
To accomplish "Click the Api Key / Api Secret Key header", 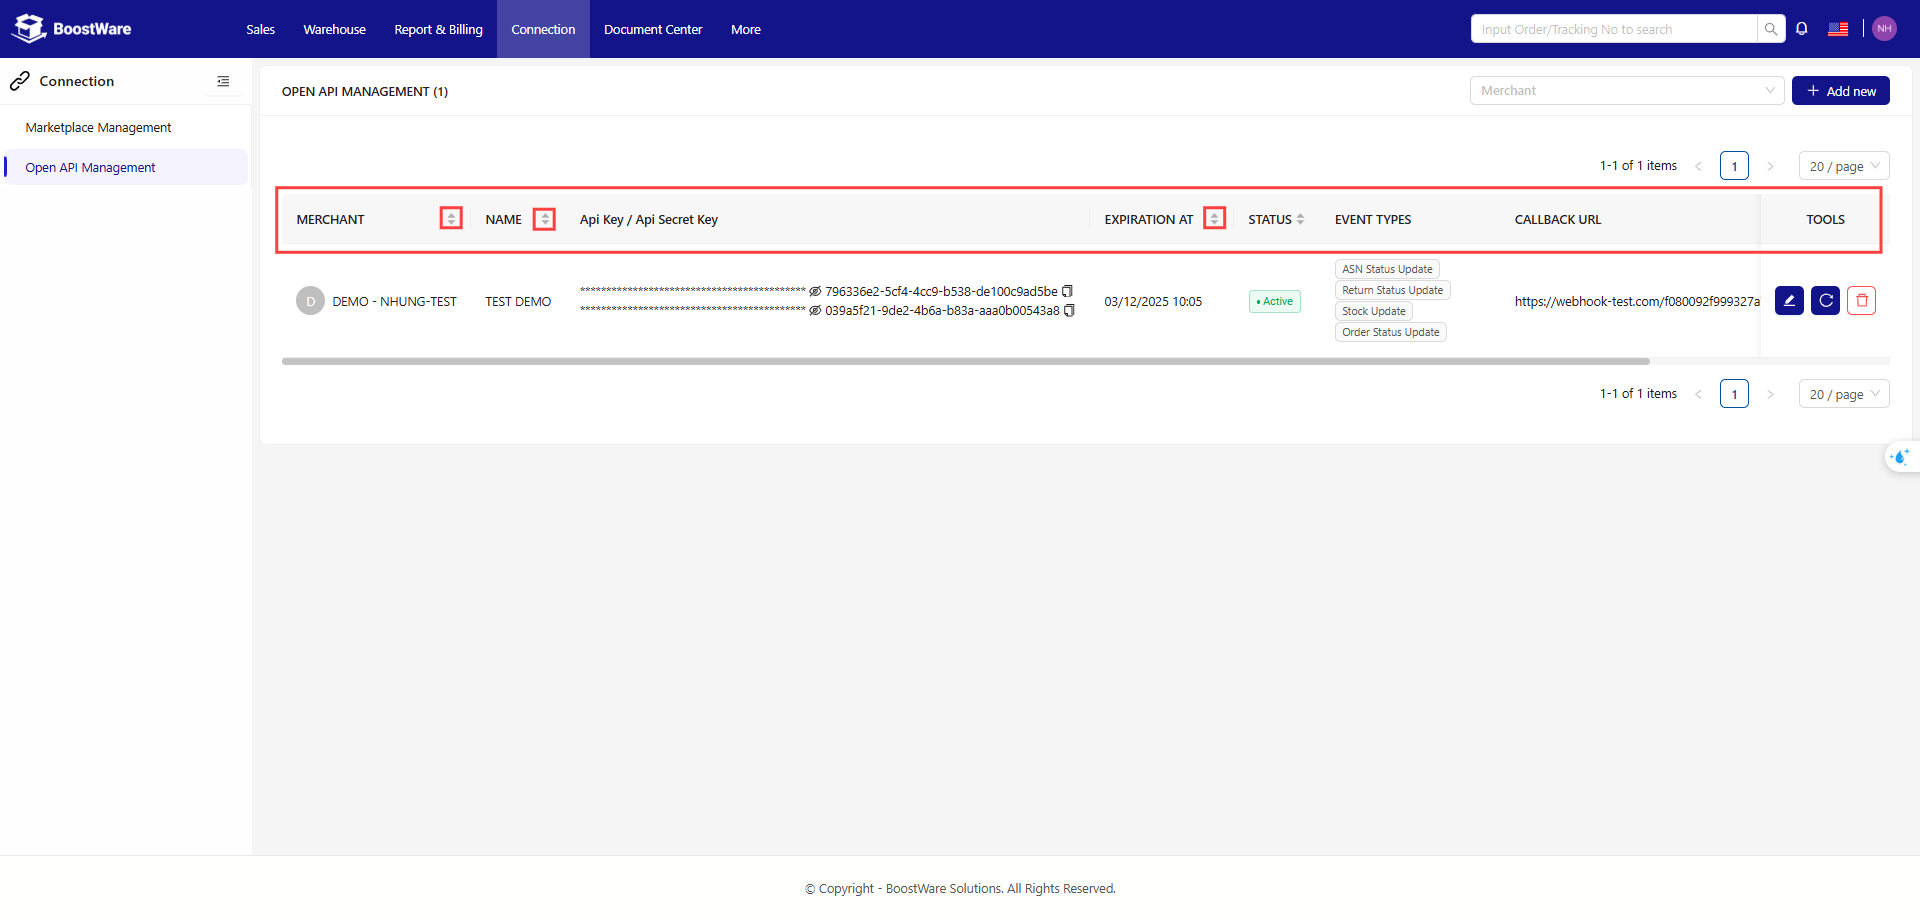I will 649,219.
